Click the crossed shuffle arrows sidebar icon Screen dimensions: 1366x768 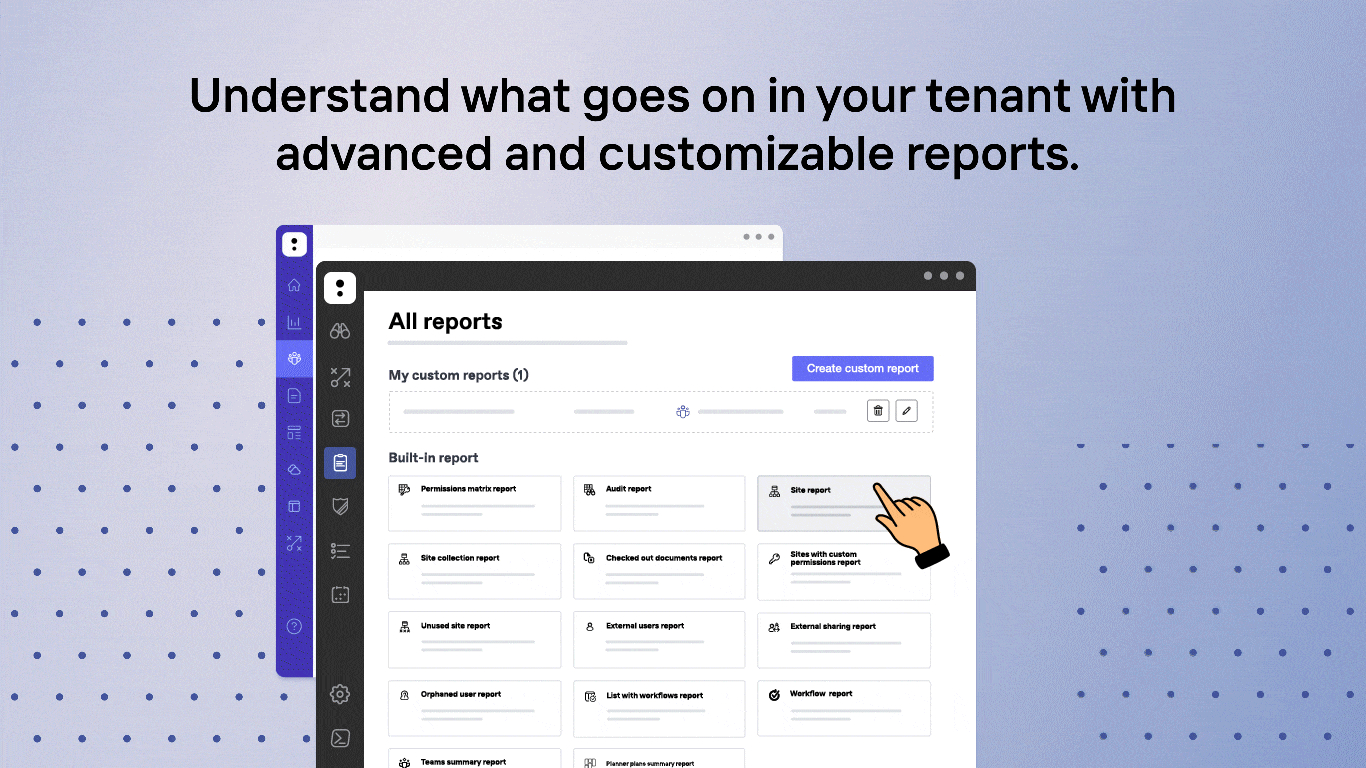(340, 376)
